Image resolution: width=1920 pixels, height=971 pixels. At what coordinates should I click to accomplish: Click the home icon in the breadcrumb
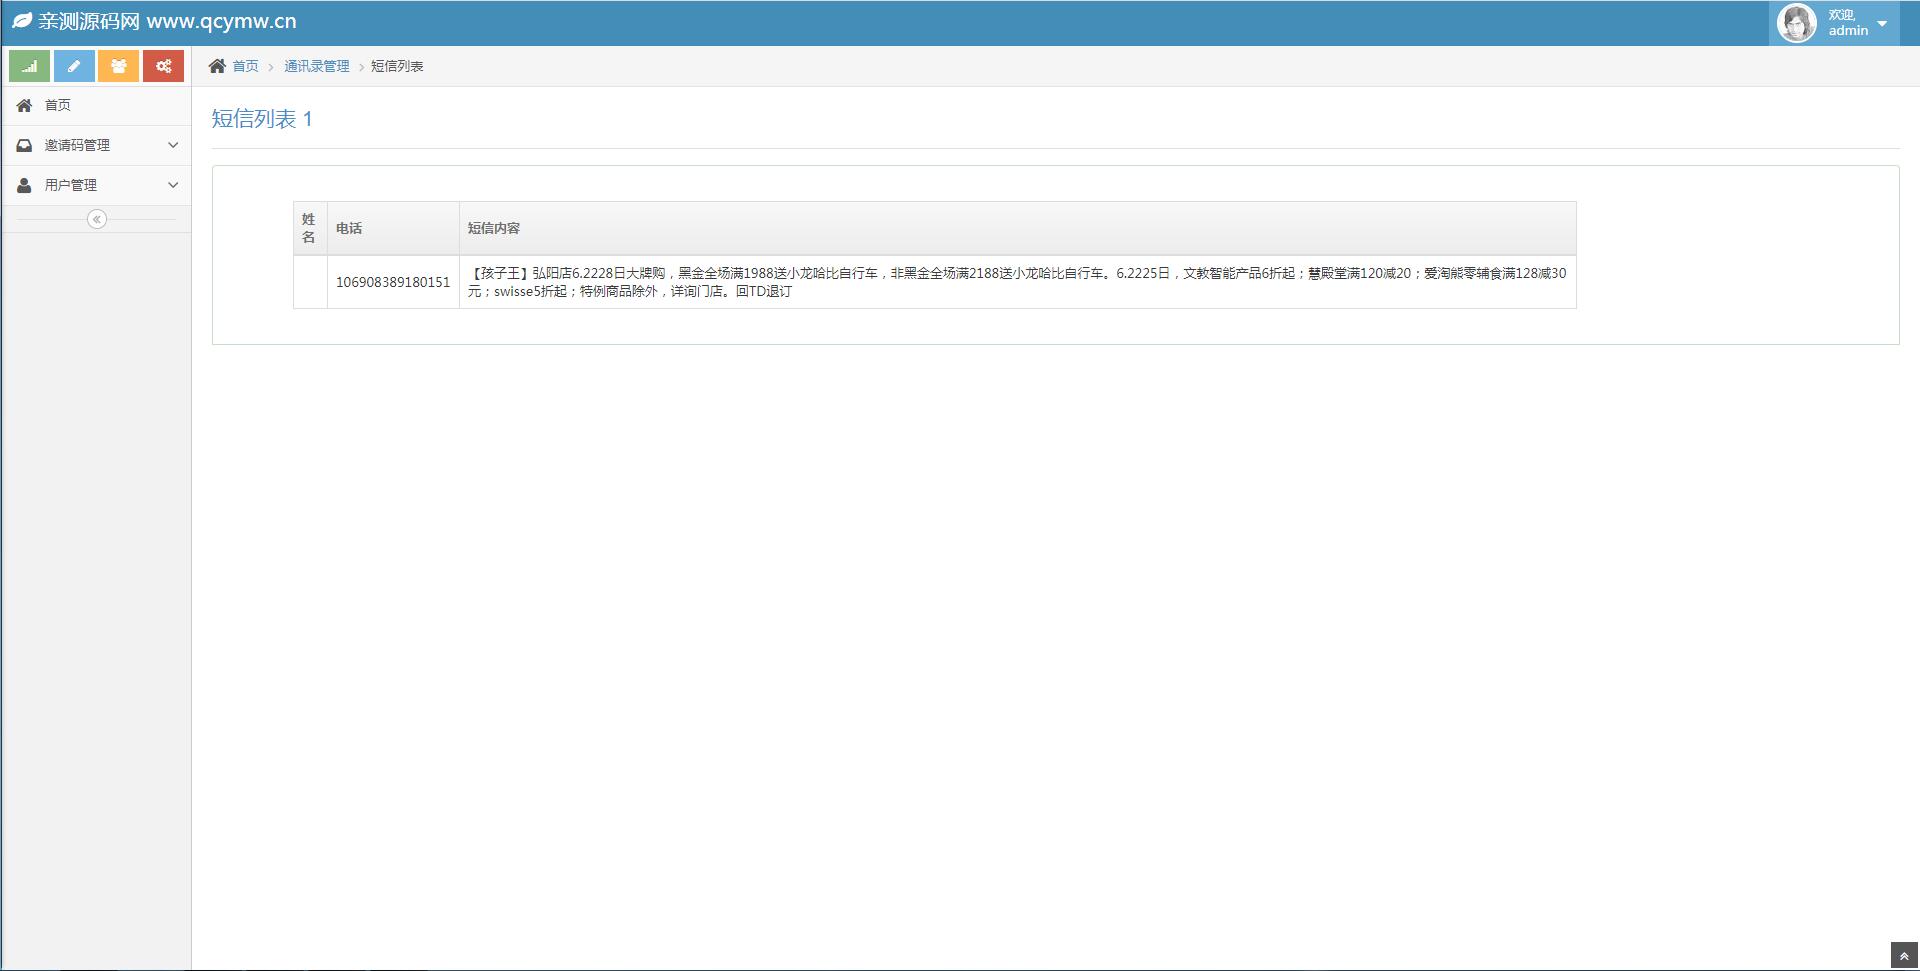(x=217, y=66)
